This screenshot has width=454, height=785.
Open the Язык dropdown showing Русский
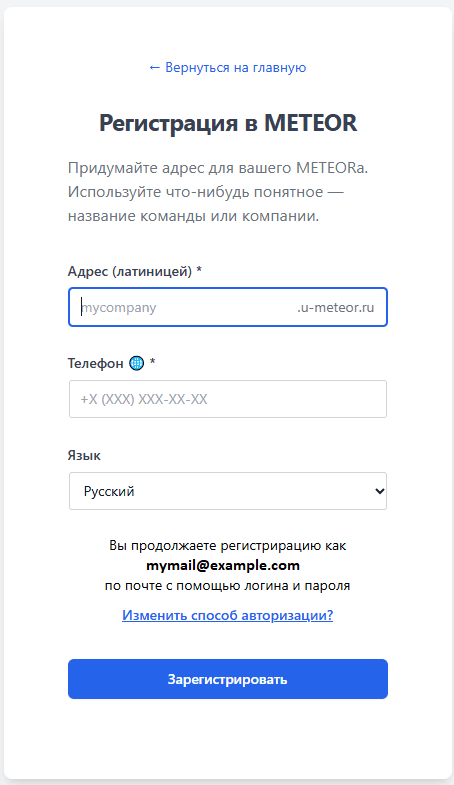[x=228, y=491]
